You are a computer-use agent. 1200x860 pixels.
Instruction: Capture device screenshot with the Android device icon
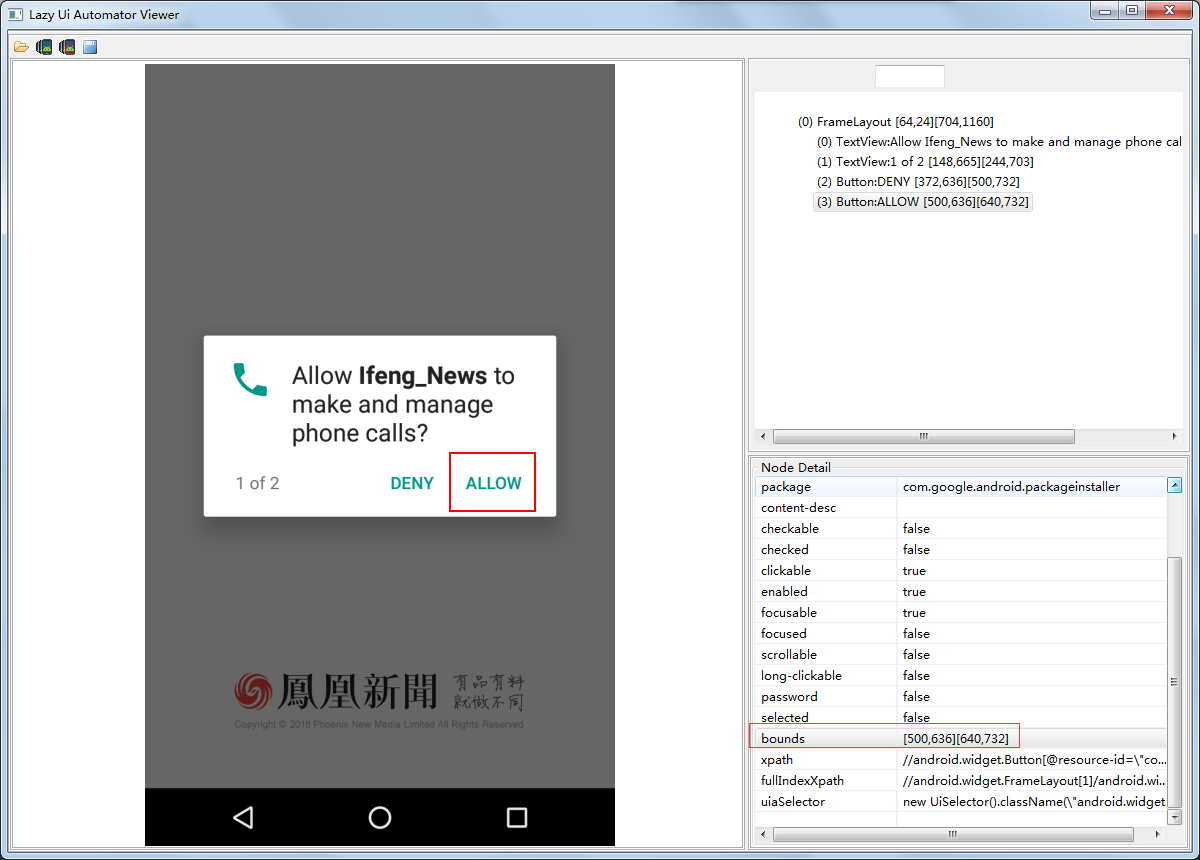(x=44, y=46)
